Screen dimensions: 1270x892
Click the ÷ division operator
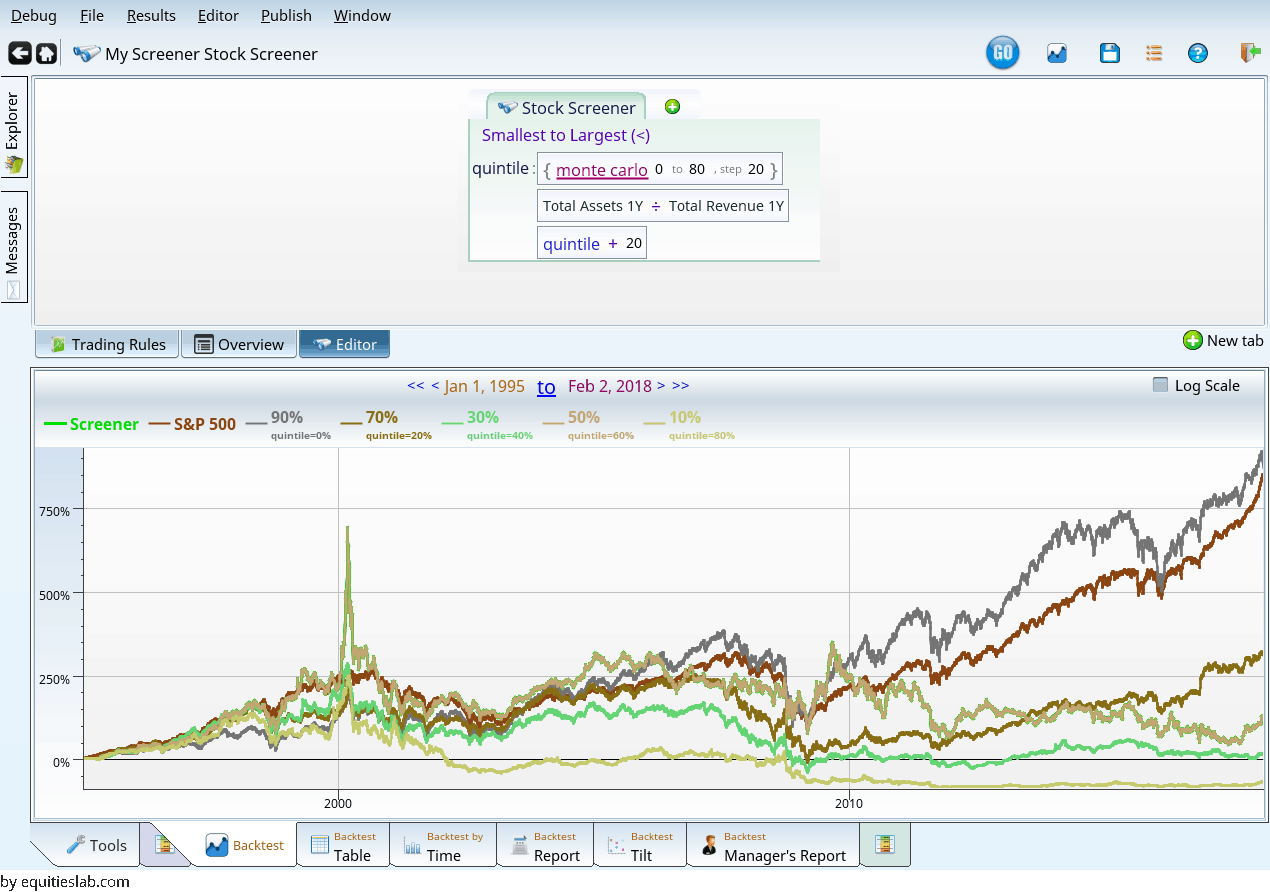pos(656,206)
